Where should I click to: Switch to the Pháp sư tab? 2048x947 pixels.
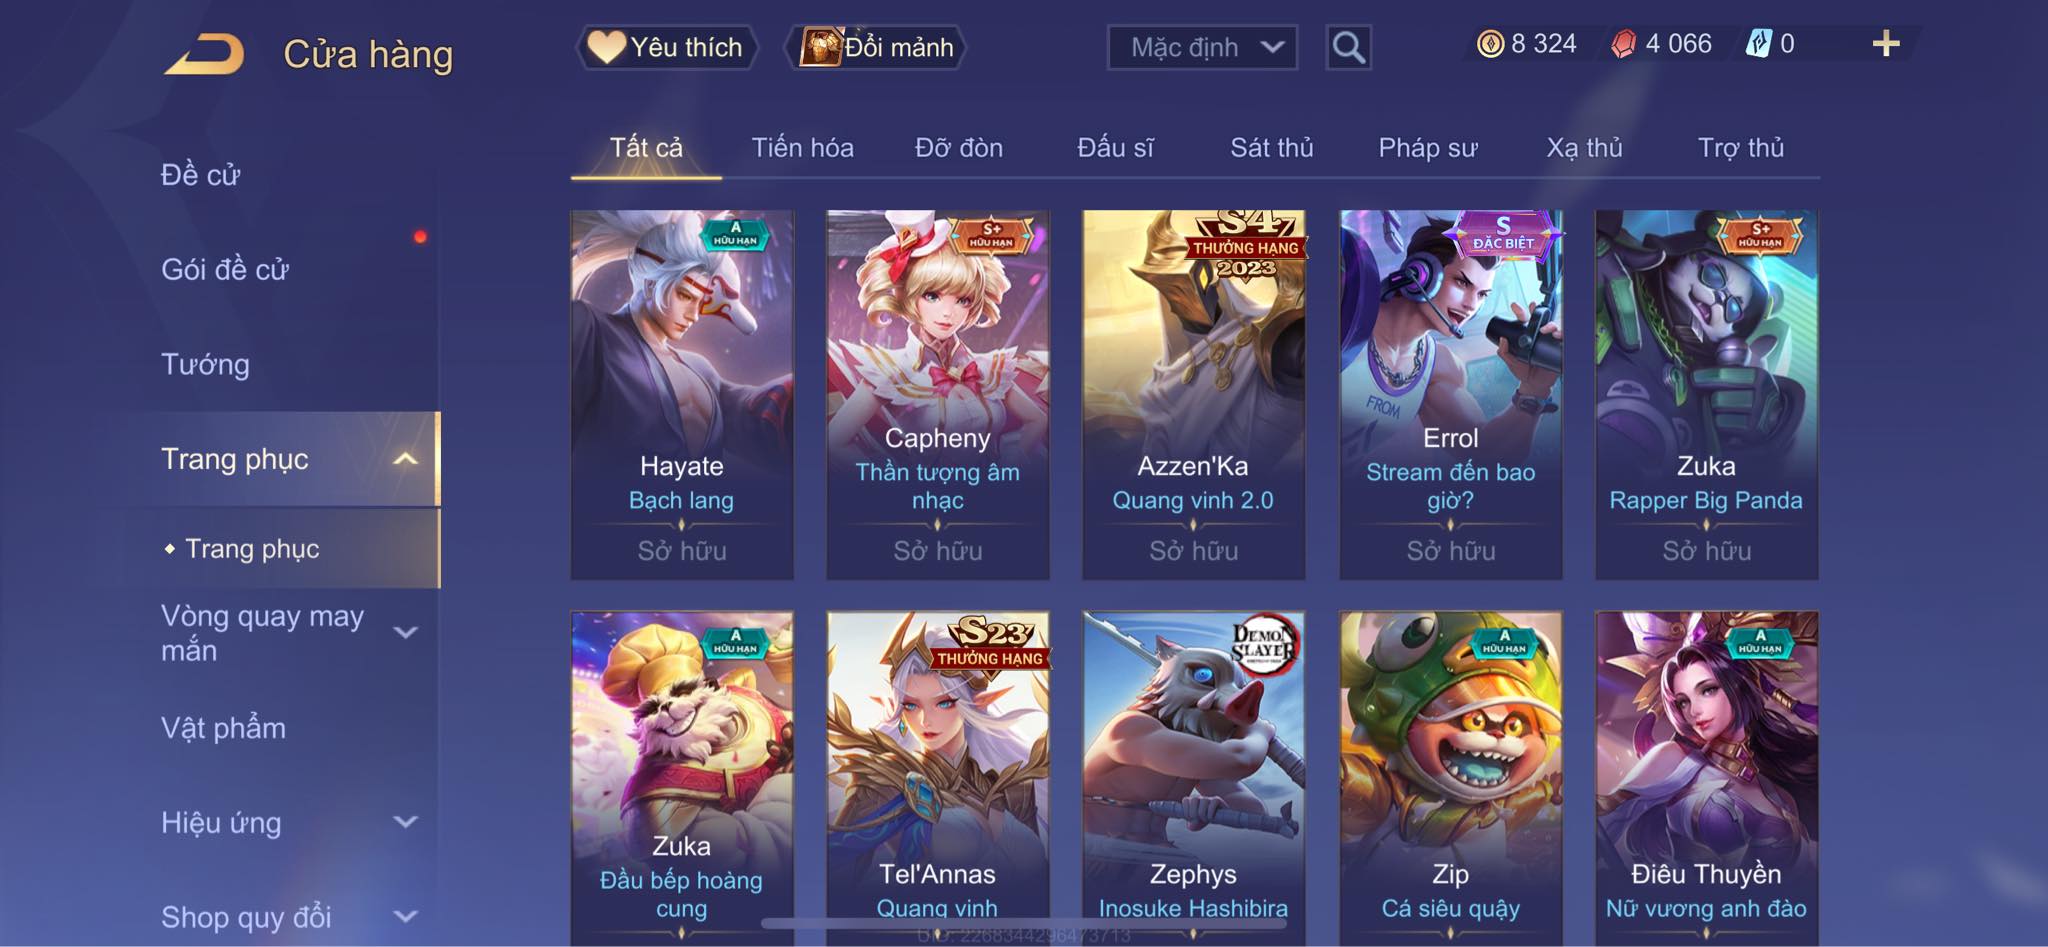[1427, 148]
